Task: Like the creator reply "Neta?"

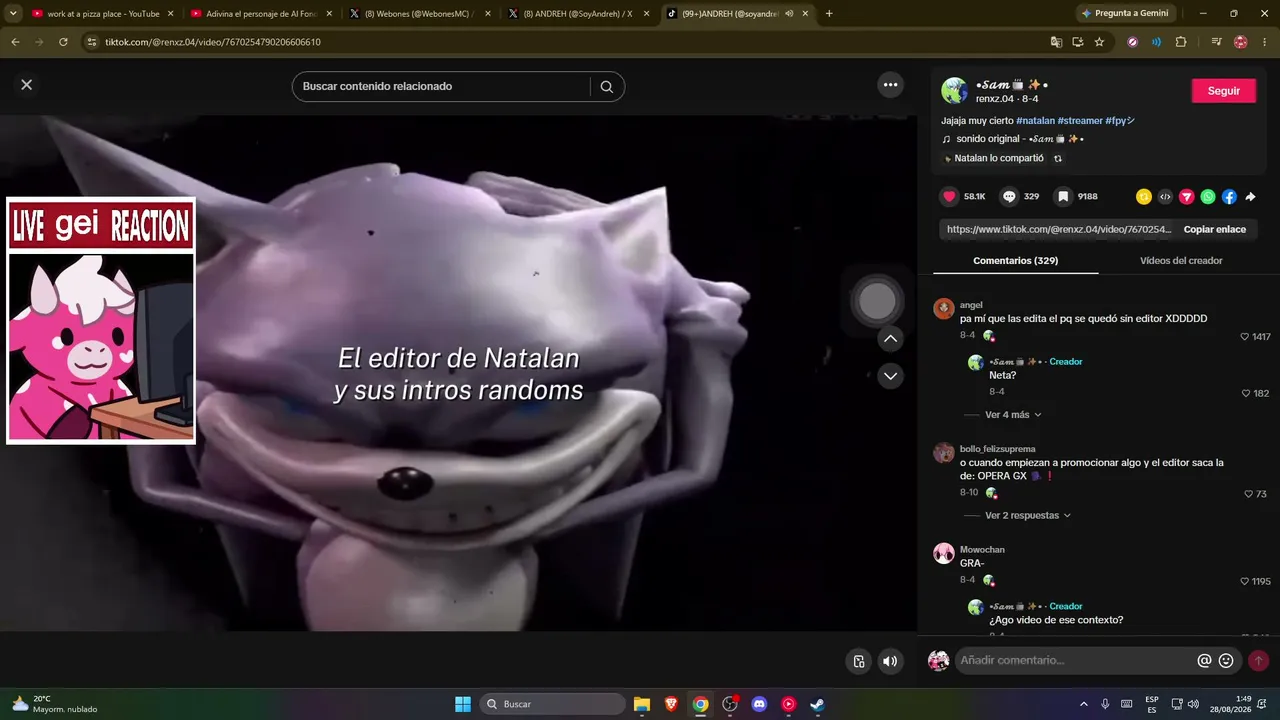Action: coord(1246,394)
